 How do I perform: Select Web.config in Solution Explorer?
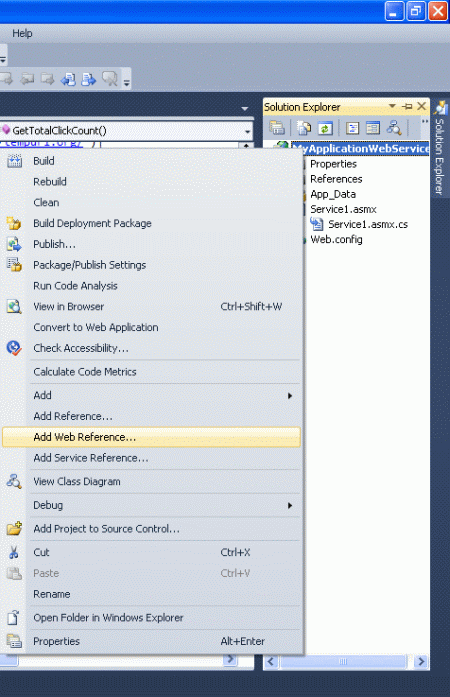tap(336, 240)
